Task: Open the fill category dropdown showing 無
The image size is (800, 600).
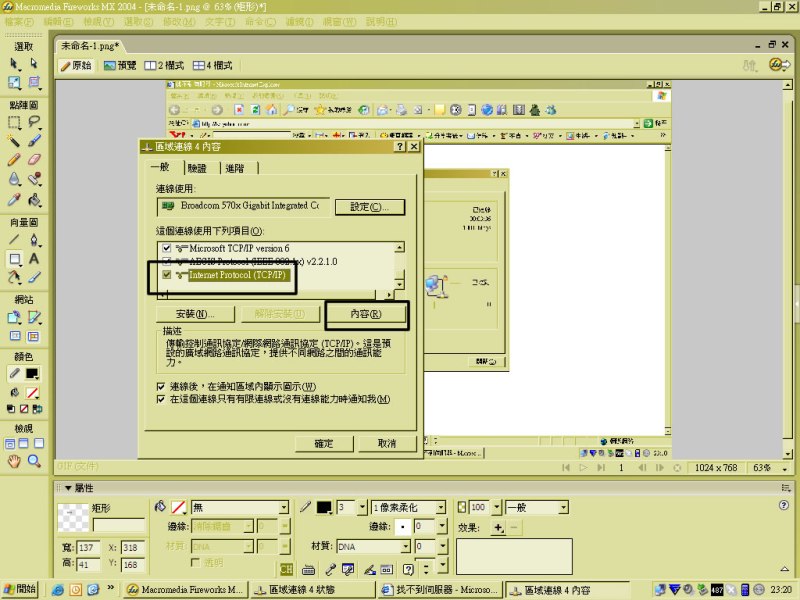Action: coord(240,507)
